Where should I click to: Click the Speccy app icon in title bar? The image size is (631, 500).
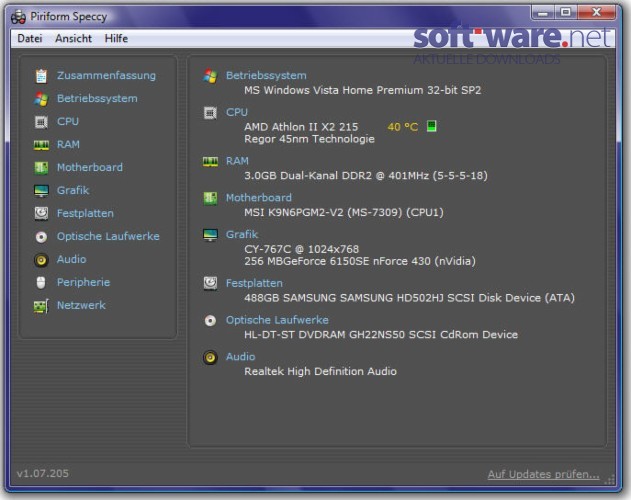click(x=19, y=17)
